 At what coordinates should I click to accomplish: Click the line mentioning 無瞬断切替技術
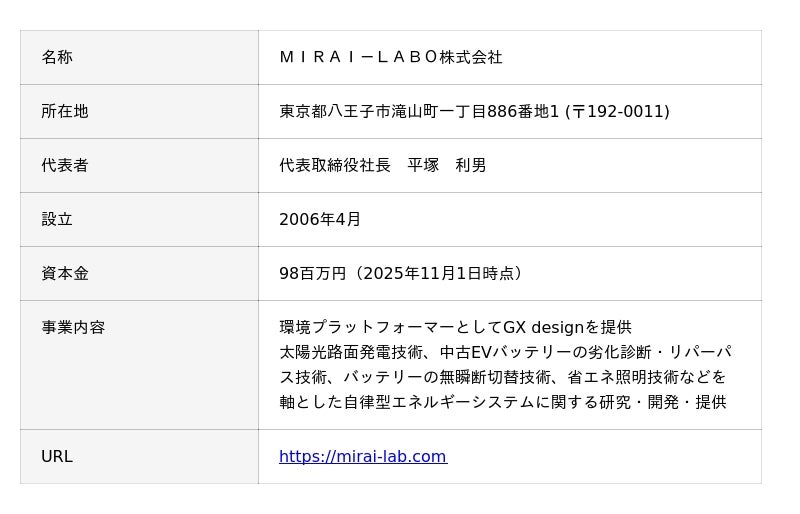coord(503,378)
